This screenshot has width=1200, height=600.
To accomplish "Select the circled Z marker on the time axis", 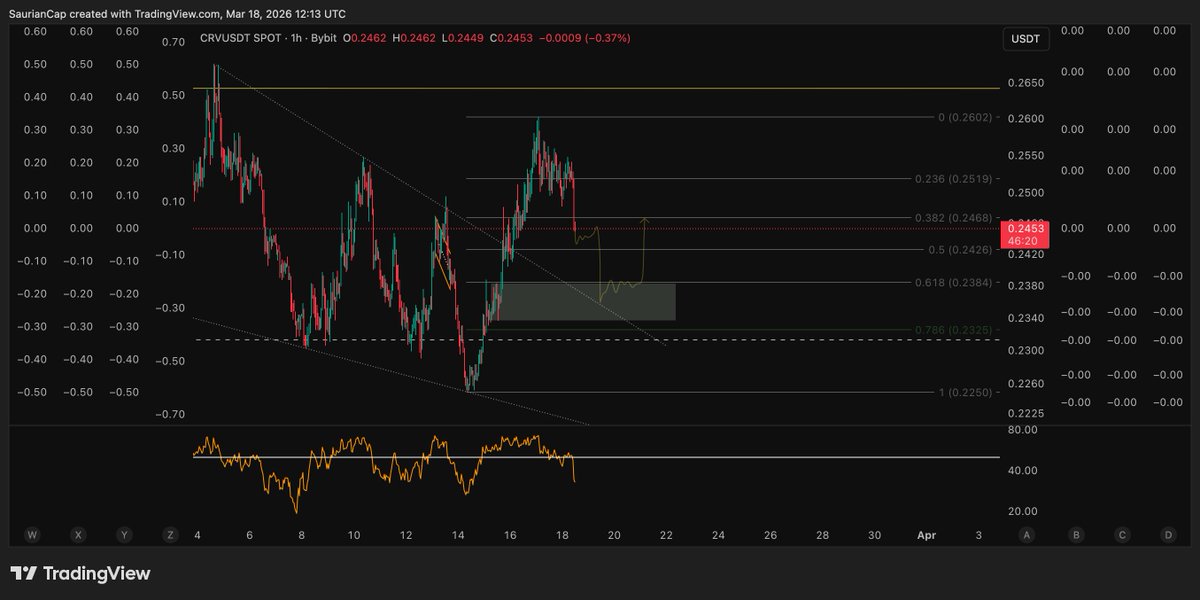I will click(x=170, y=535).
